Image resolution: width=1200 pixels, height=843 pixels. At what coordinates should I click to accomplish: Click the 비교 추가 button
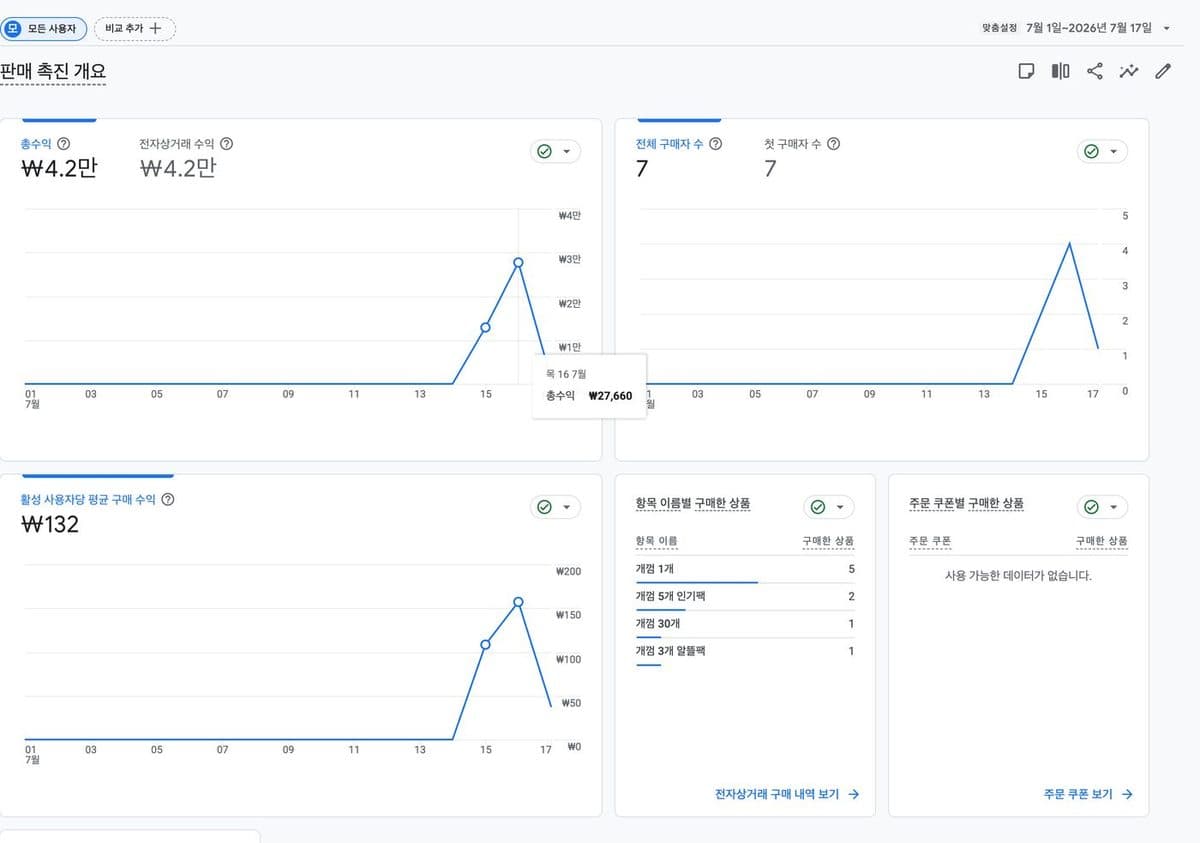click(x=134, y=29)
